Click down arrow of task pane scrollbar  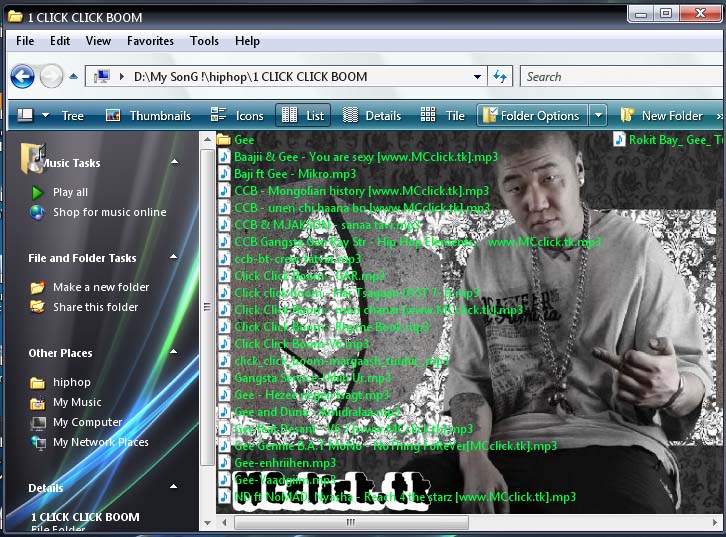(207, 523)
